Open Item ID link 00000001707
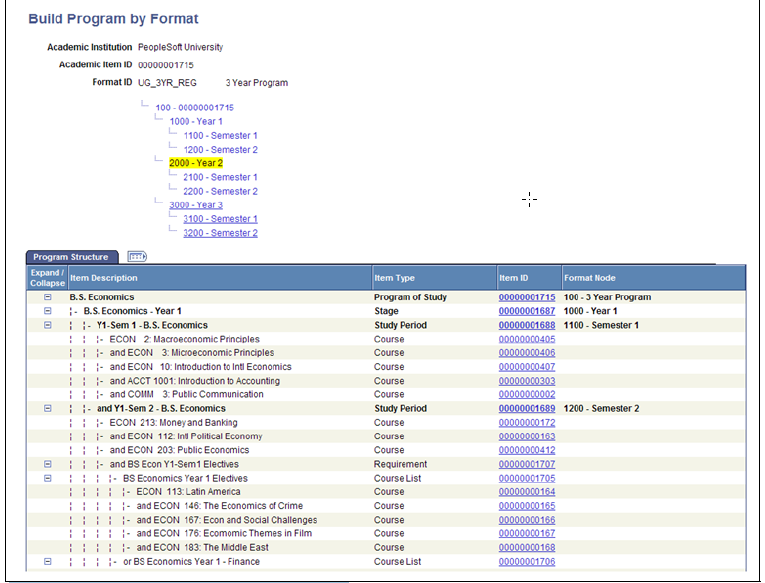Image resolution: width=765 pixels, height=583 pixels. (x=527, y=464)
